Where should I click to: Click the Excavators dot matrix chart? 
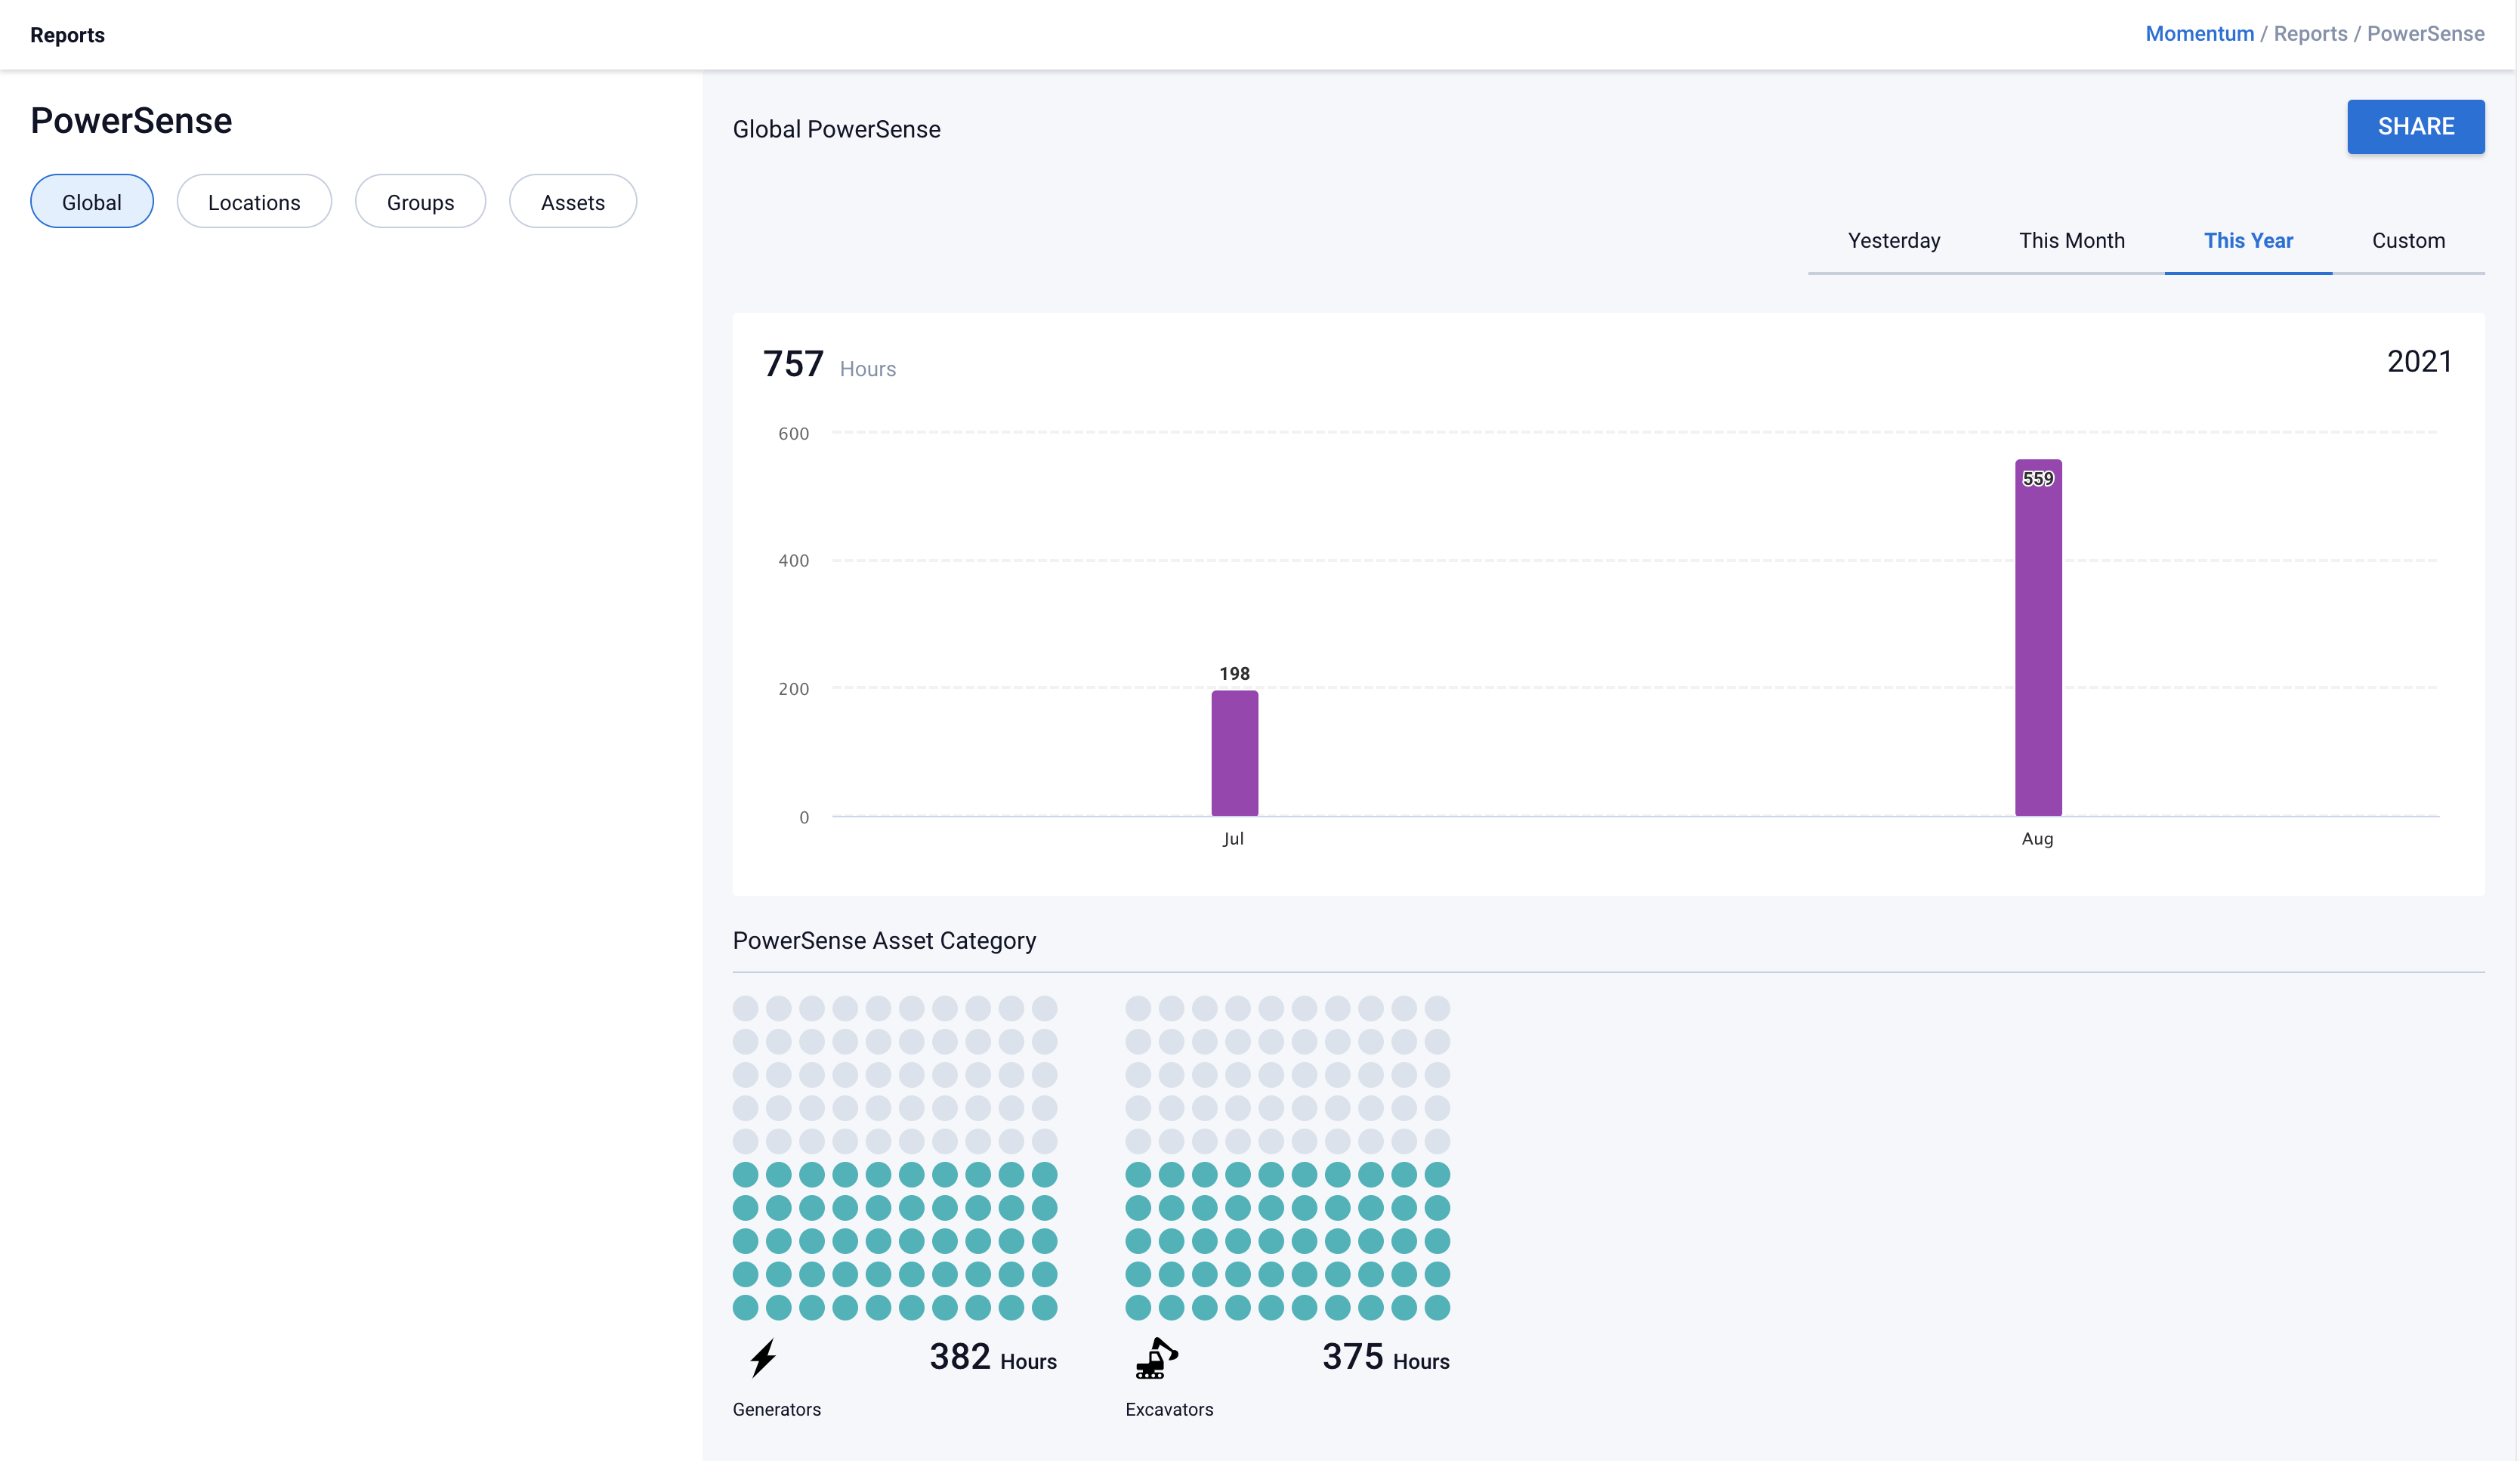click(x=1287, y=1157)
